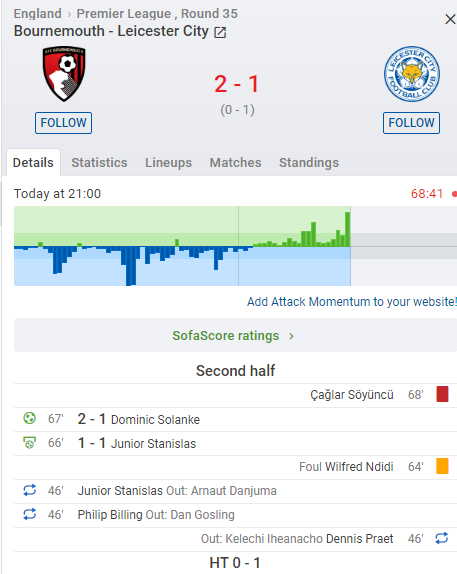
Task: Switch to the Statistics tab
Action: click(x=99, y=163)
